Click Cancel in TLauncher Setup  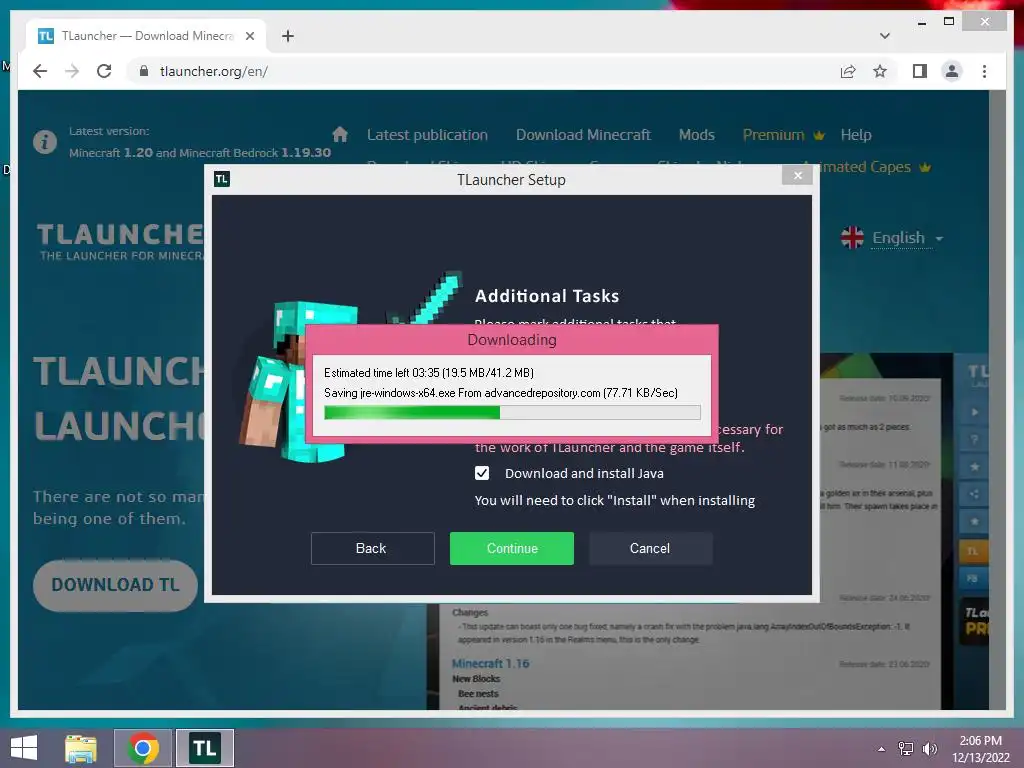click(x=650, y=548)
